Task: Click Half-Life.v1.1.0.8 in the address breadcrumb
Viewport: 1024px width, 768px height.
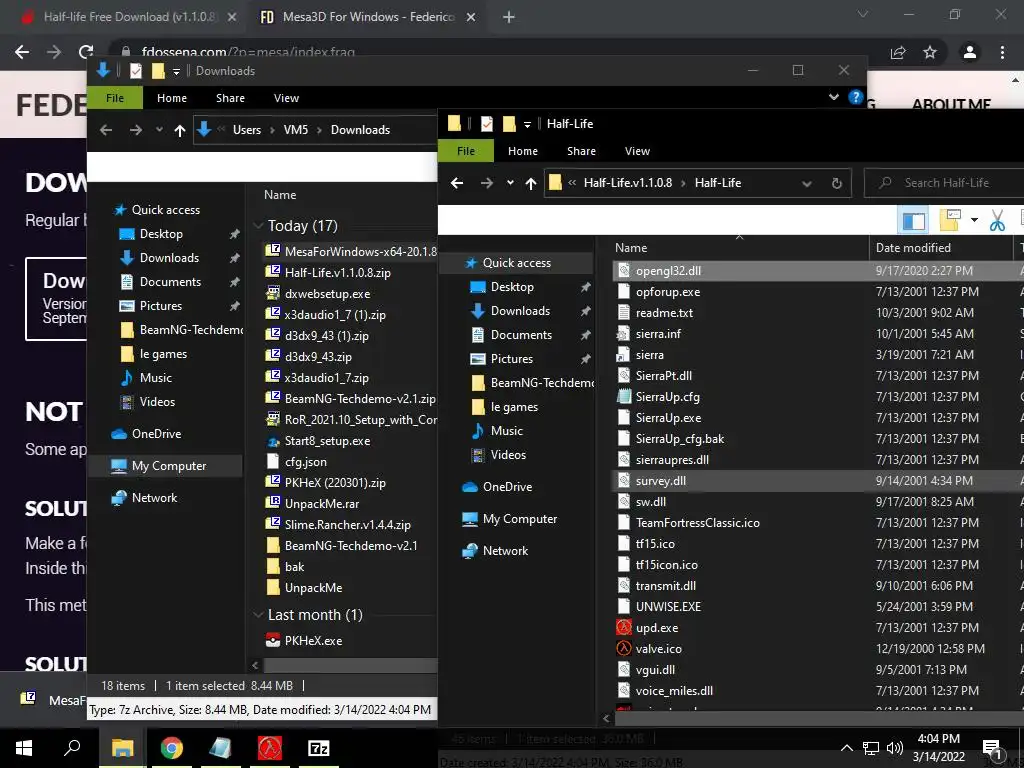Action: click(628, 183)
